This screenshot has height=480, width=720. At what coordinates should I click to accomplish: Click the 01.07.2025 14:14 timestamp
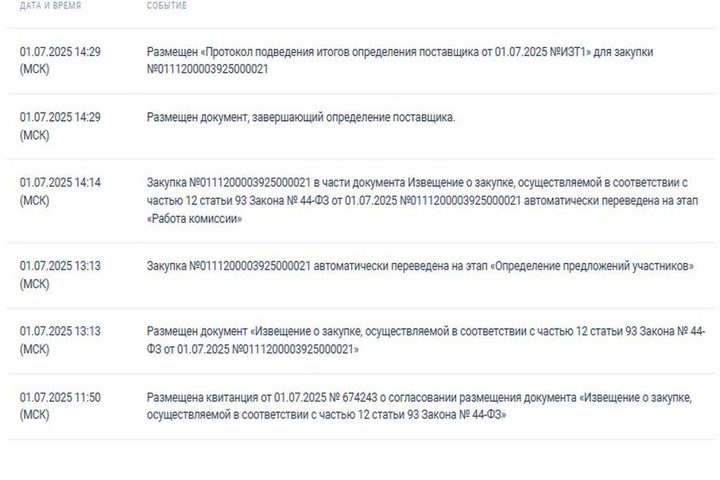click(60, 182)
